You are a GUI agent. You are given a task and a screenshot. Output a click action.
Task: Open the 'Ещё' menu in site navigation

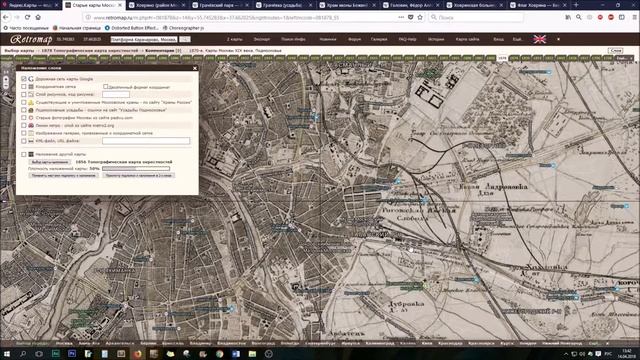[517, 39]
